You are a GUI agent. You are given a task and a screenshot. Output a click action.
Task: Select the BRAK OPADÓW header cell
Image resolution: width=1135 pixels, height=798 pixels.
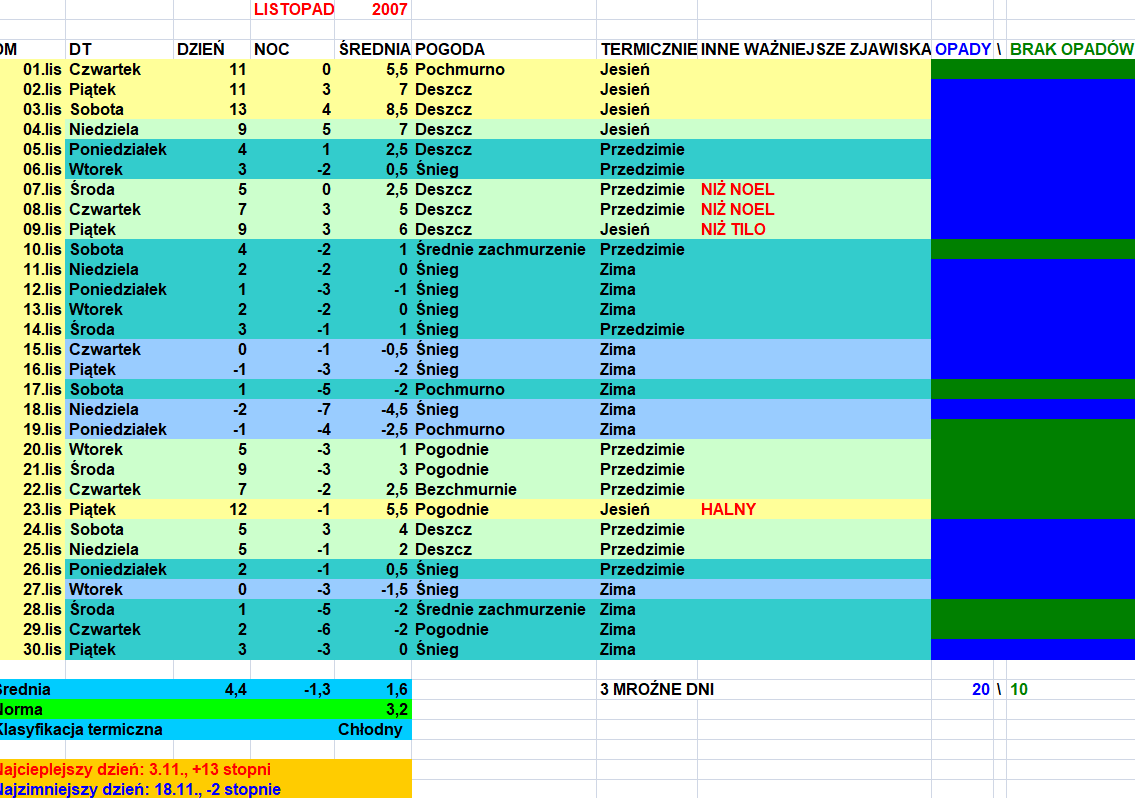pyautogui.click(x=1070, y=49)
